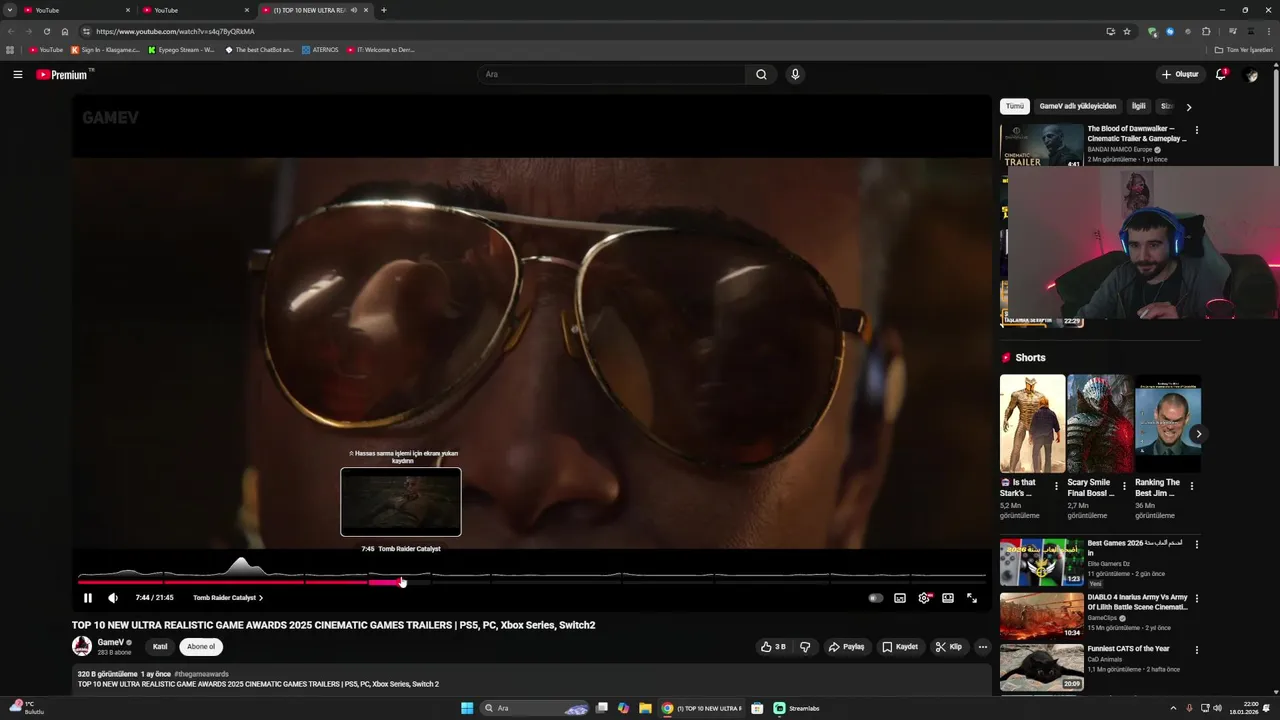Open Streamlabs from the taskbar
The image size is (1280, 720).
[x=797, y=708]
